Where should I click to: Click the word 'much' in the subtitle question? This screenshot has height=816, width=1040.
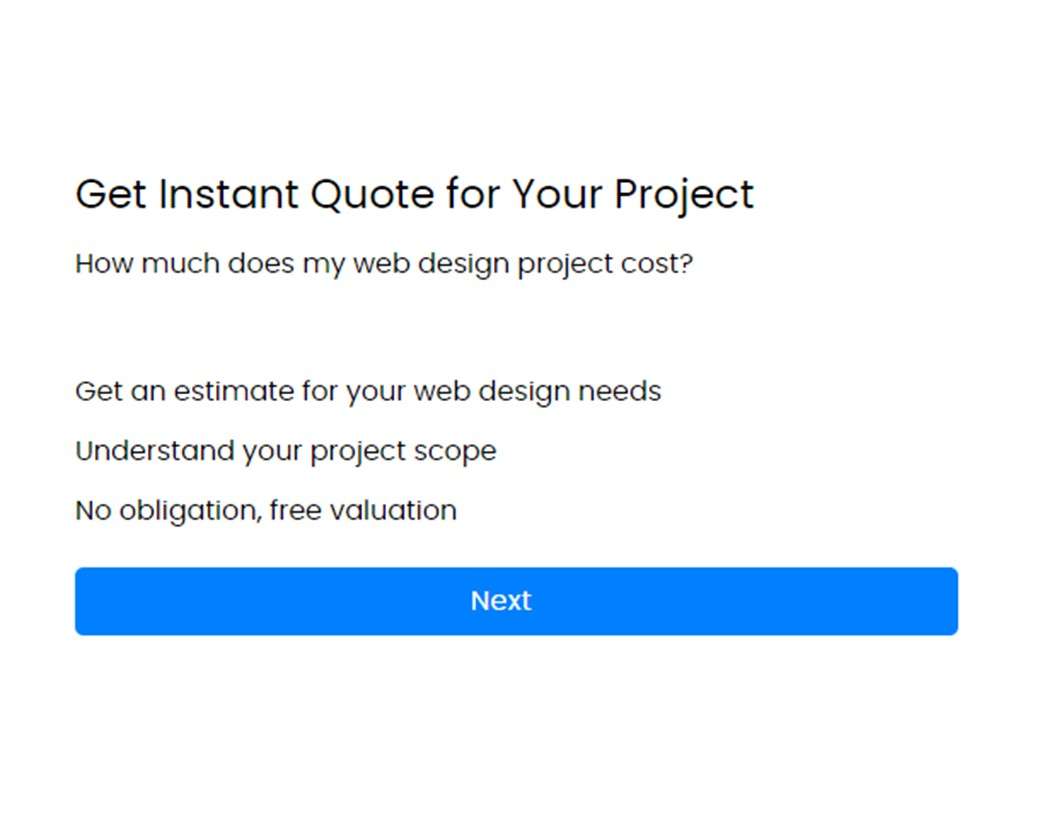pyautogui.click(x=180, y=263)
